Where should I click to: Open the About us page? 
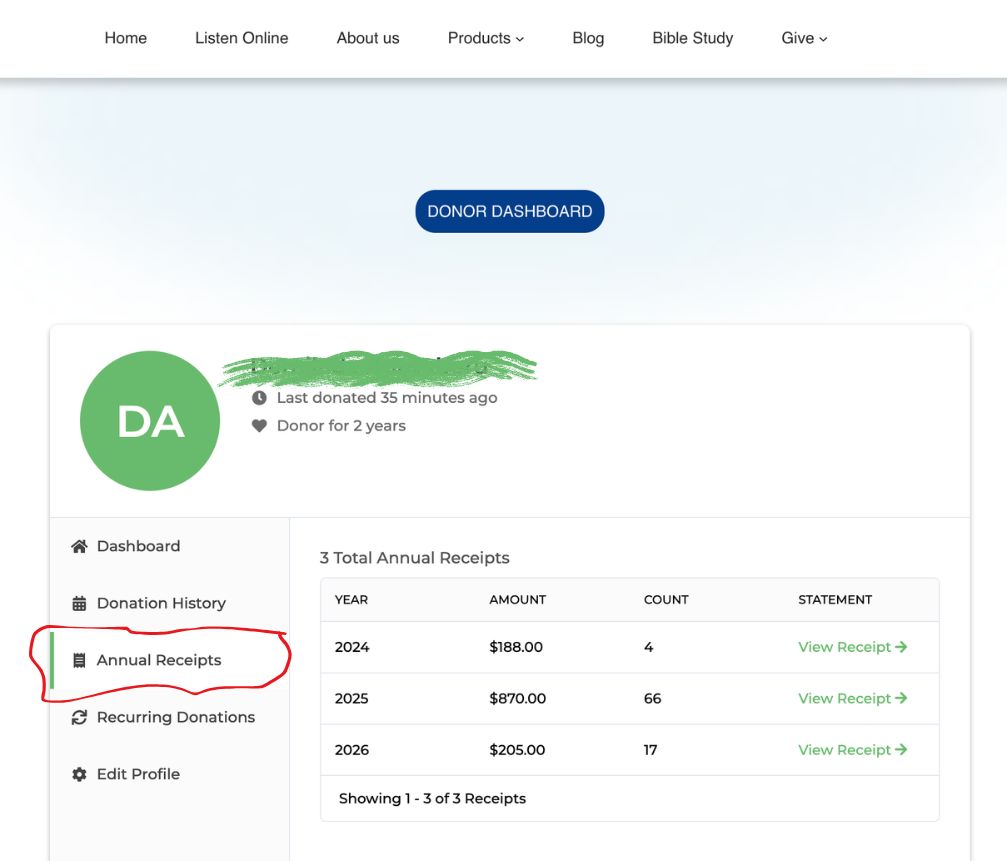click(x=368, y=38)
